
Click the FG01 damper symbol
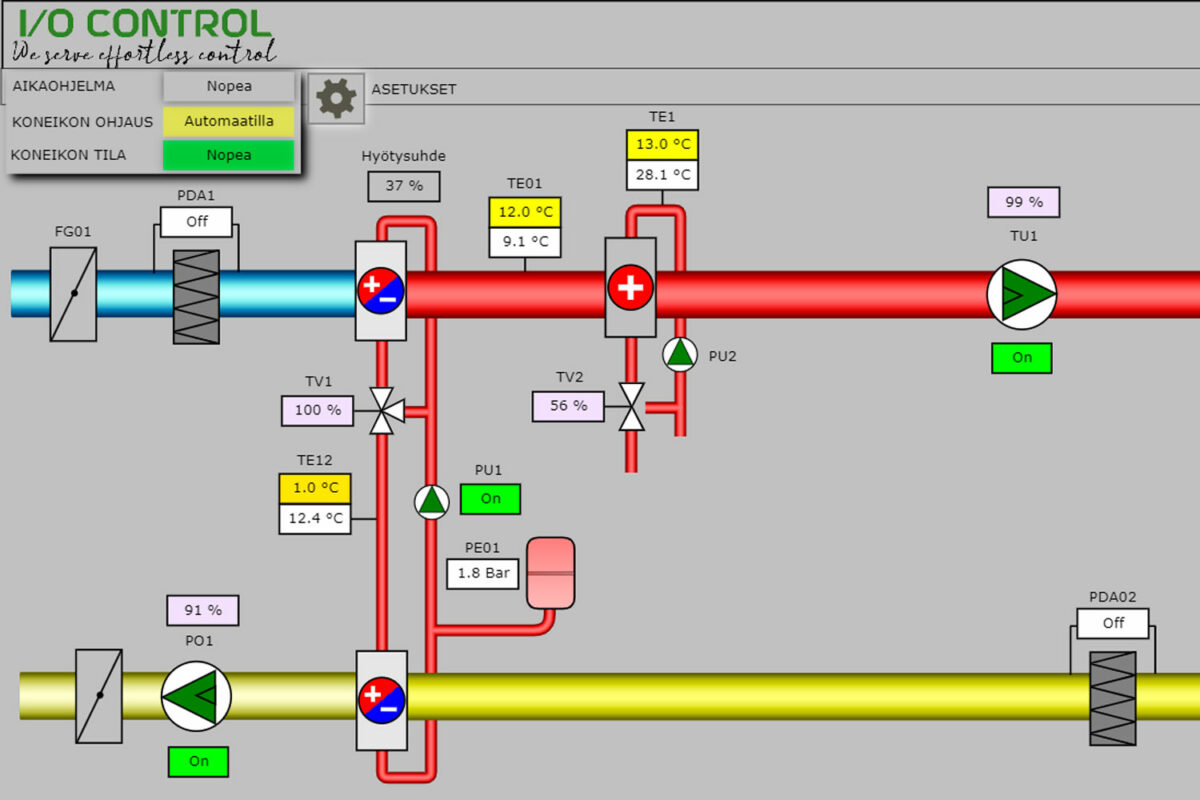pyautogui.click(x=74, y=294)
